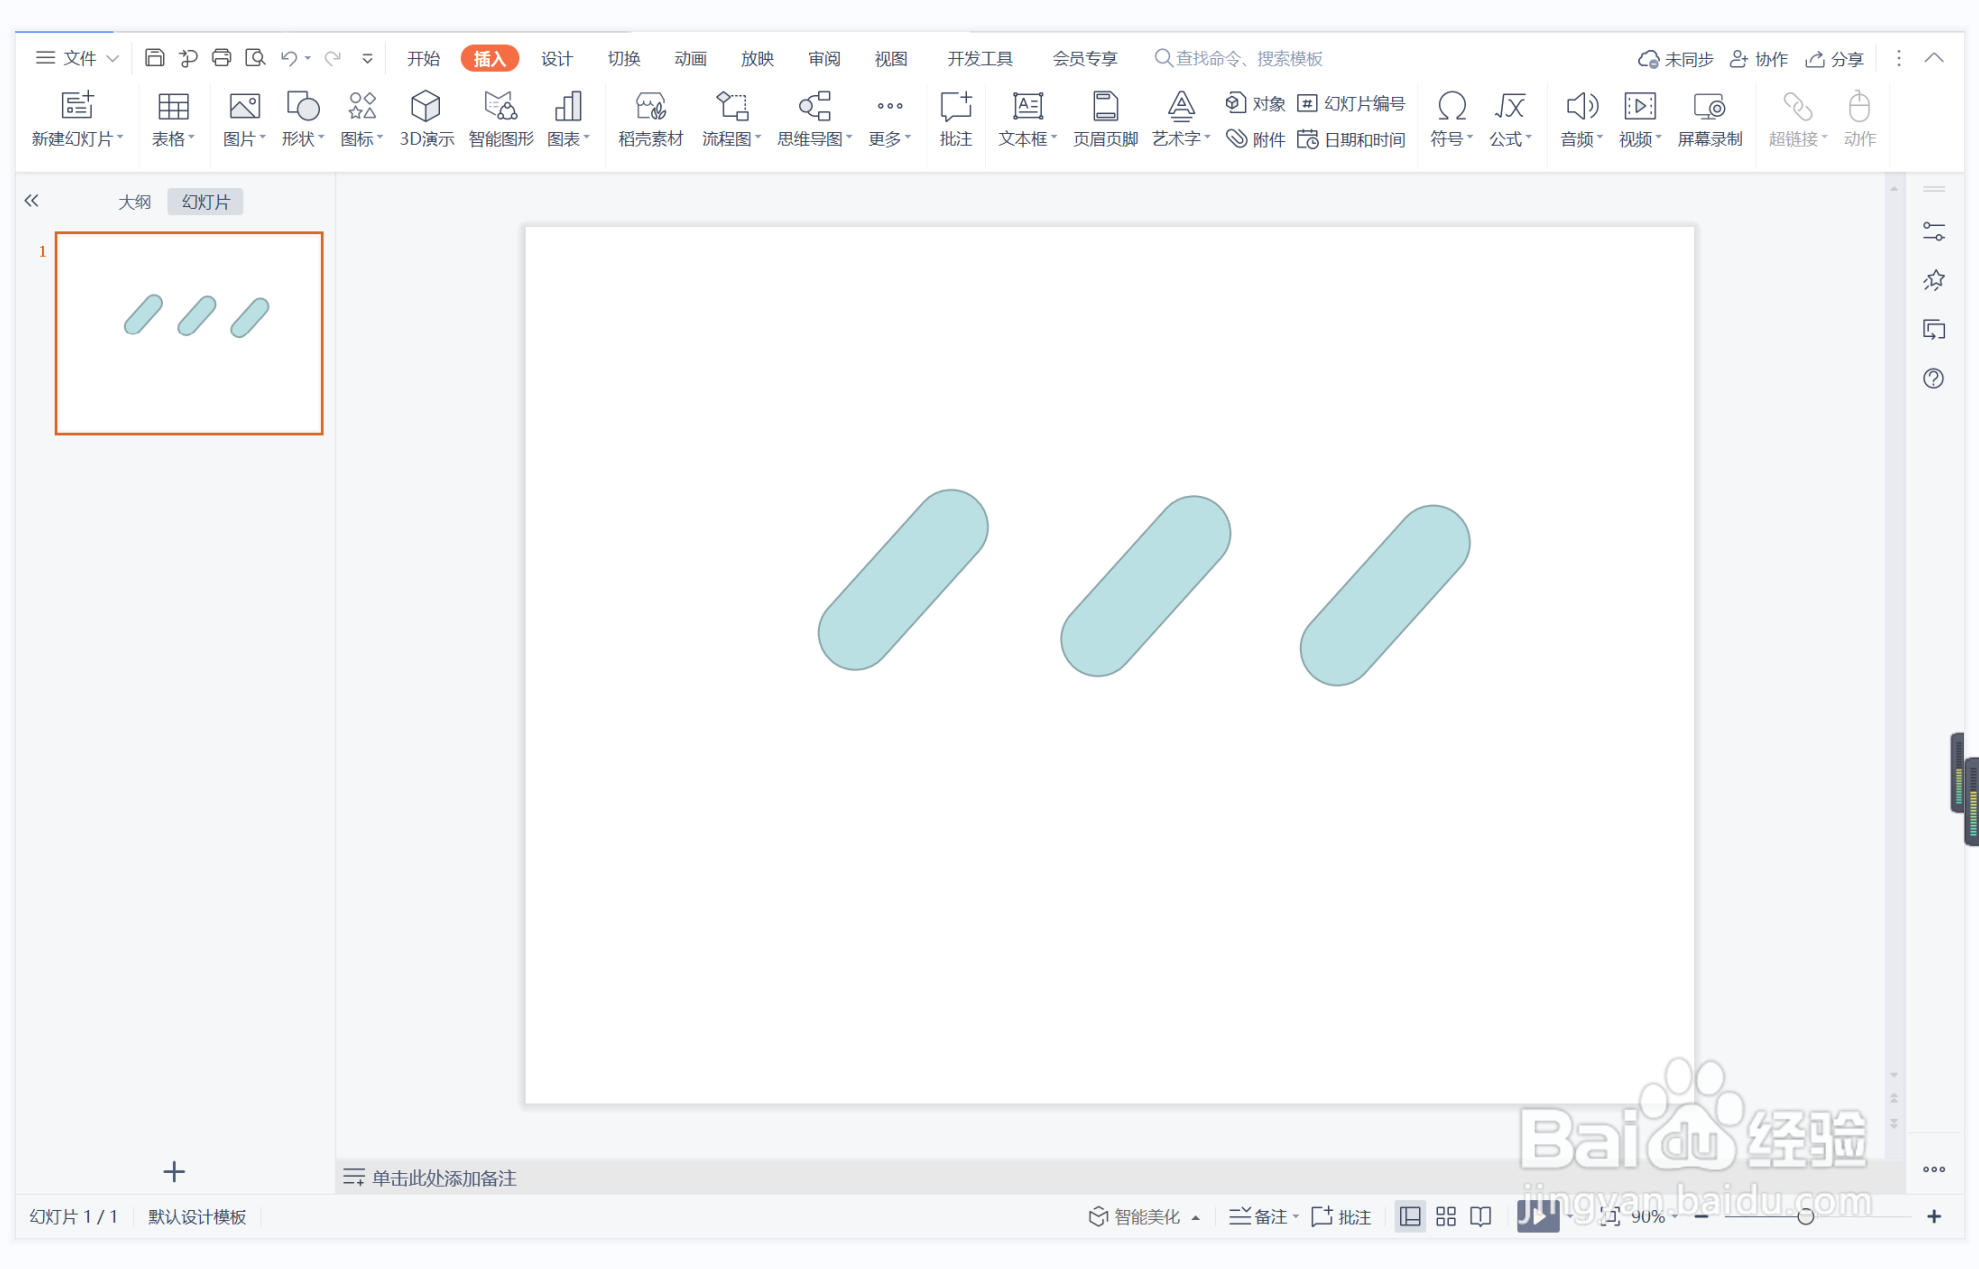
Task: Switch to the 设计 design tab
Action: point(556,59)
